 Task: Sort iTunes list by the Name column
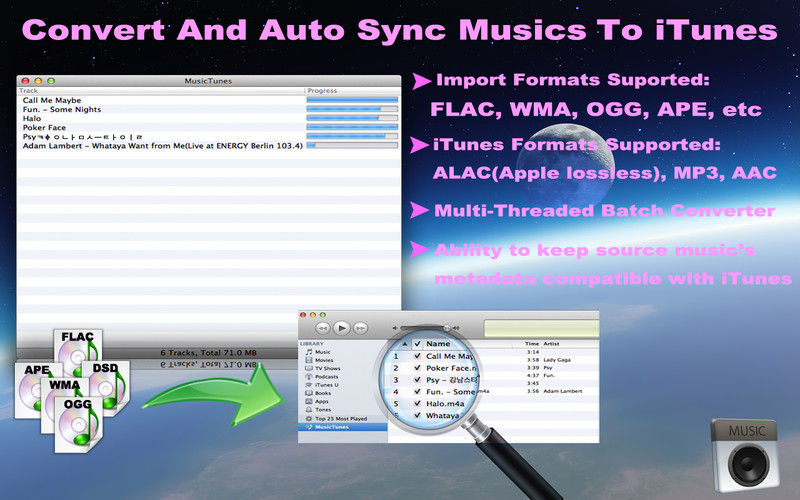pos(438,344)
